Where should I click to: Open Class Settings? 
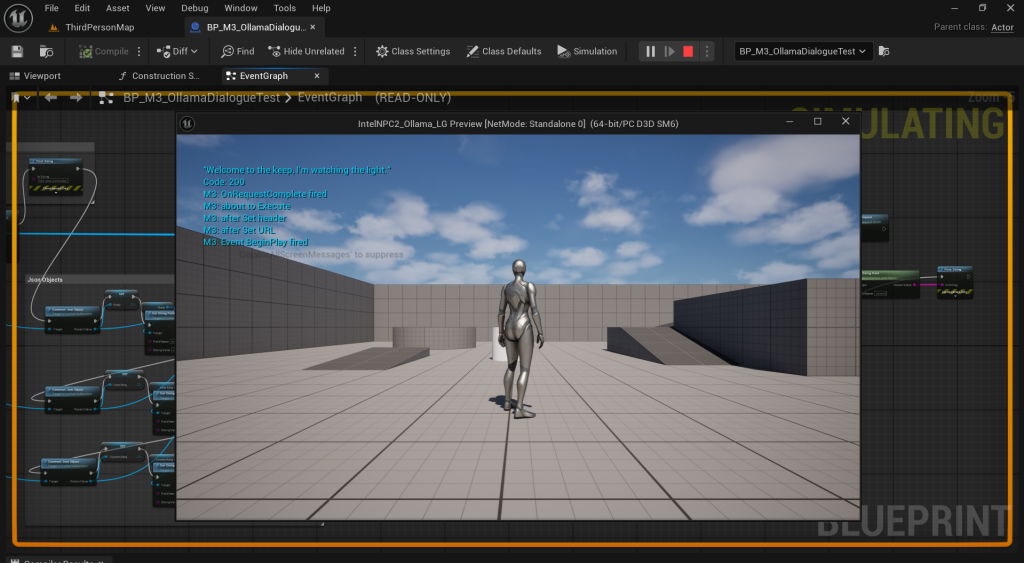[413, 52]
